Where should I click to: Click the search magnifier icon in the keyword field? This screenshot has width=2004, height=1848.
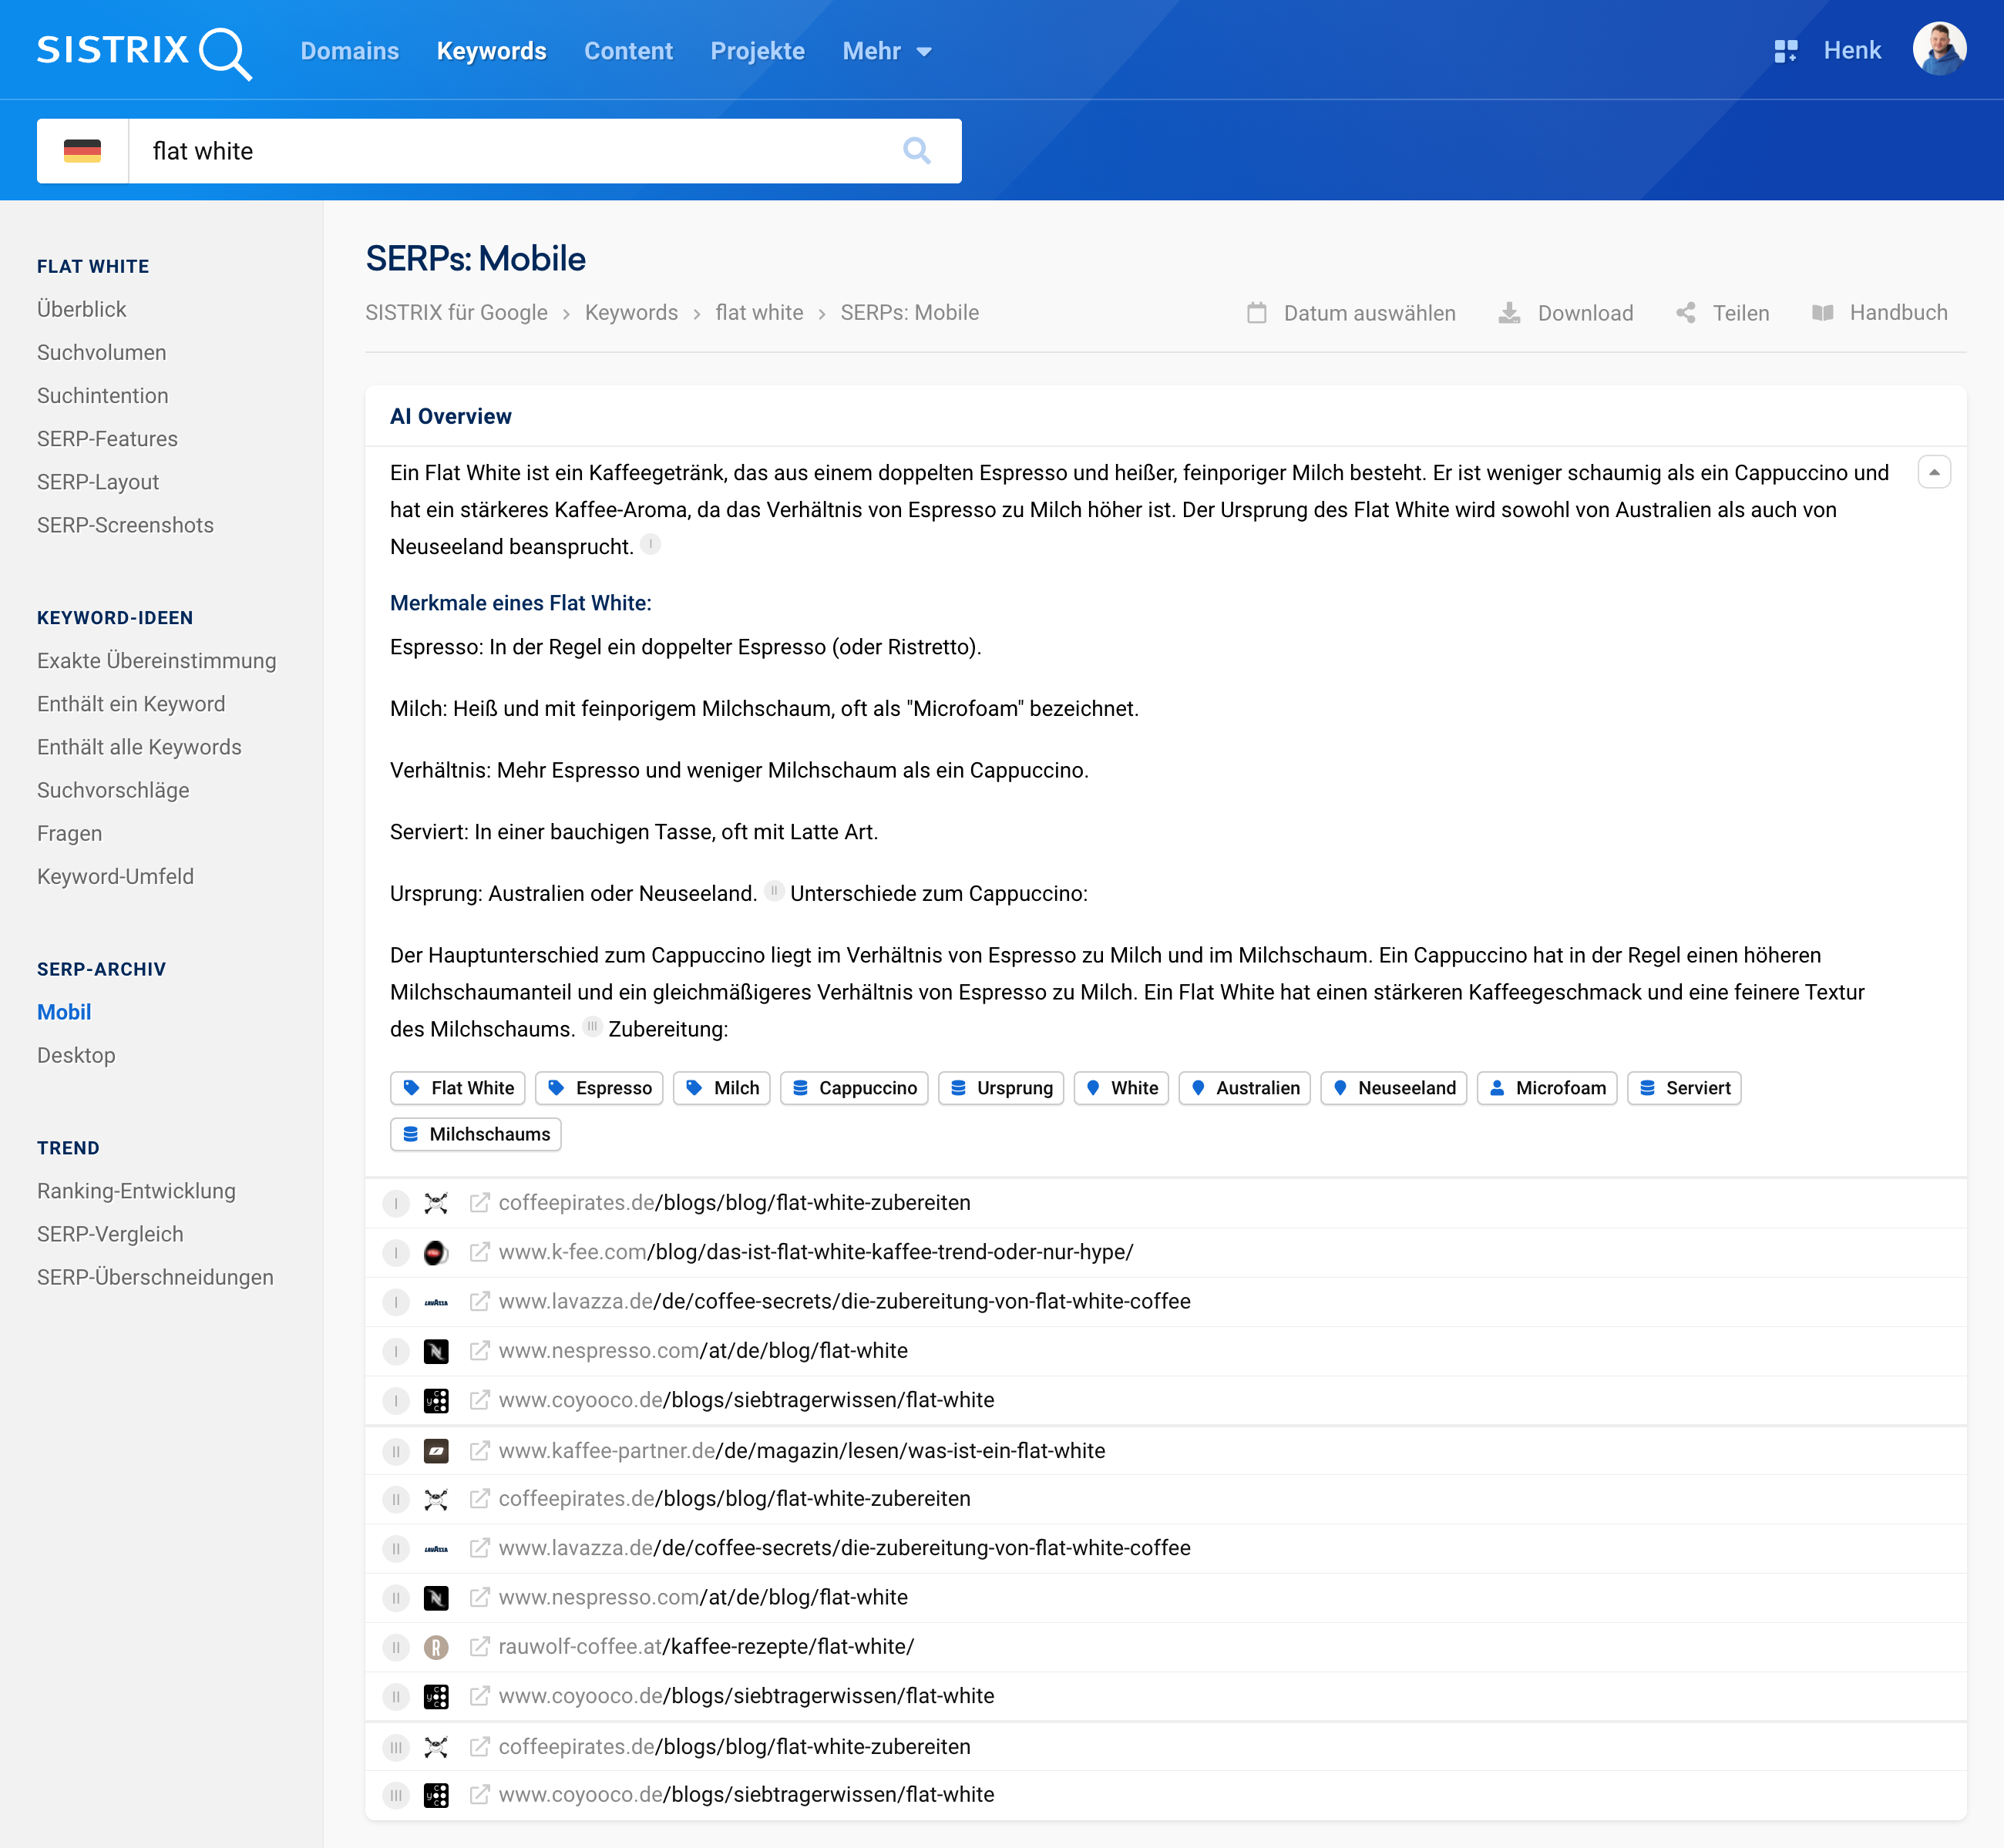916,151
